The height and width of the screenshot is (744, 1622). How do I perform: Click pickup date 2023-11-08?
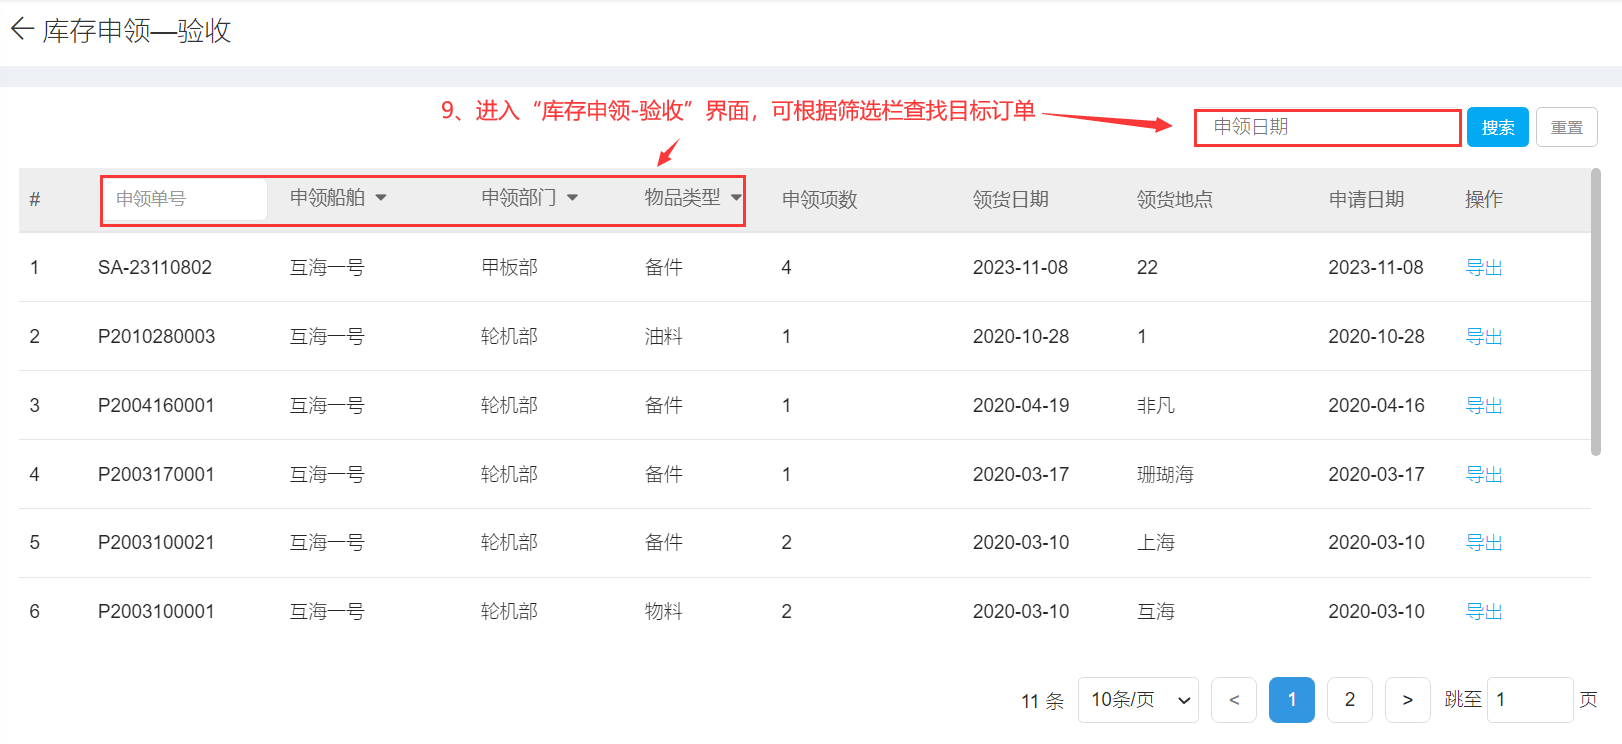point(1020,267)
